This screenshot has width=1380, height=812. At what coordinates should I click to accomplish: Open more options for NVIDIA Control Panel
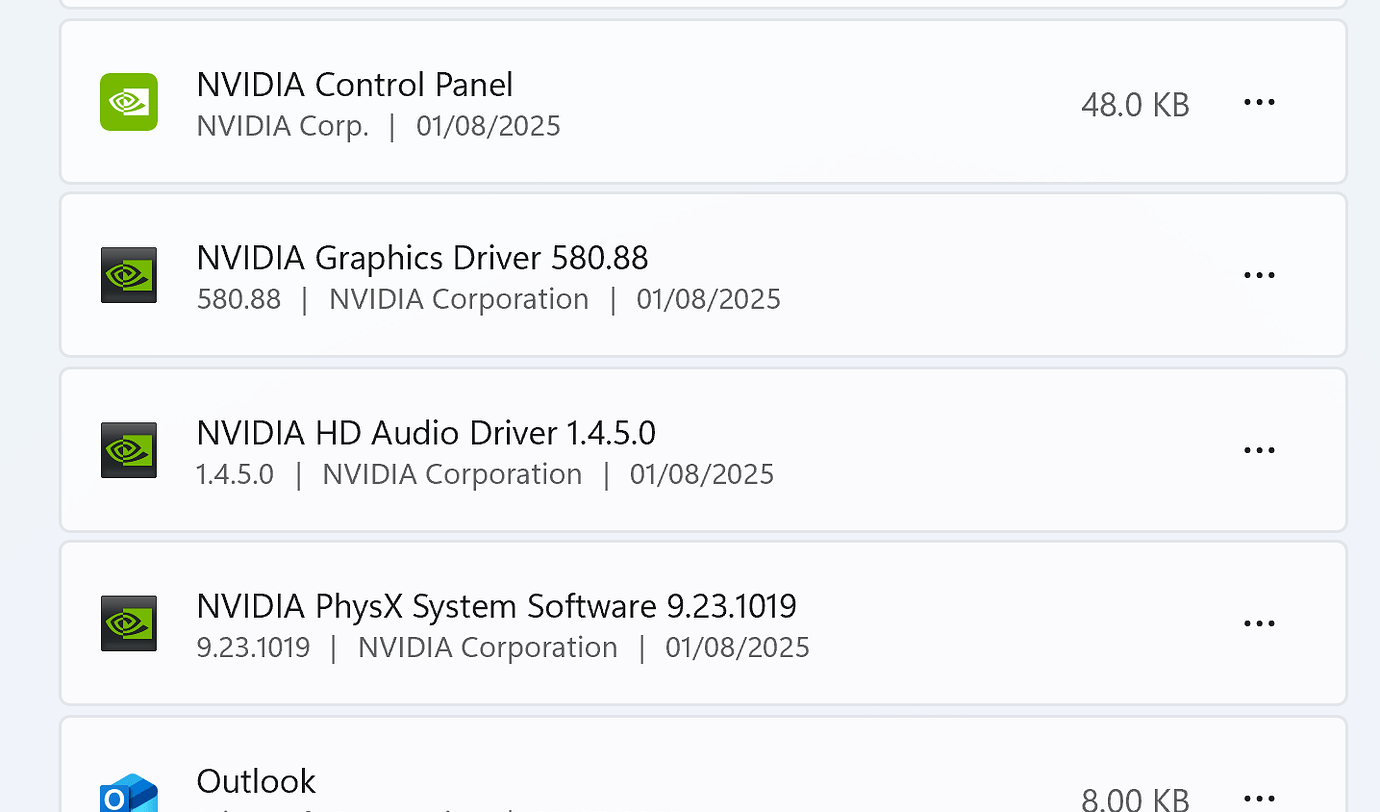(x=1259, y=101)
